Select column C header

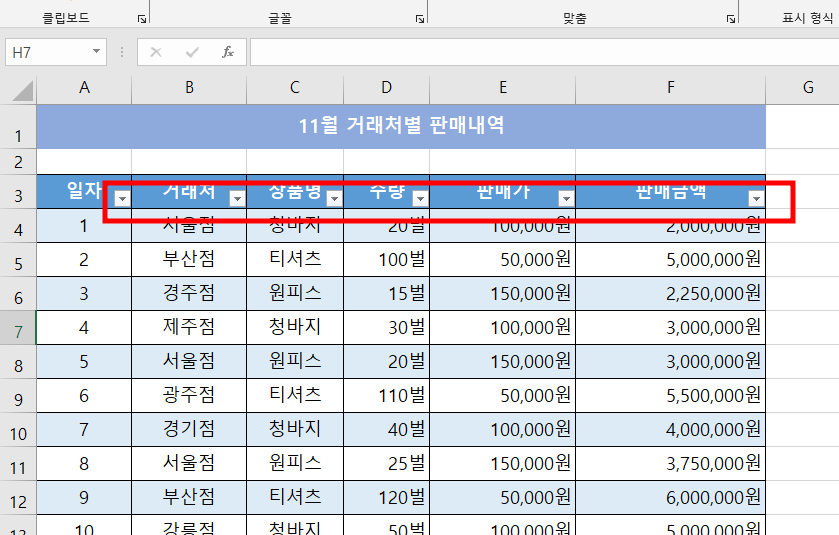point(295,88)
